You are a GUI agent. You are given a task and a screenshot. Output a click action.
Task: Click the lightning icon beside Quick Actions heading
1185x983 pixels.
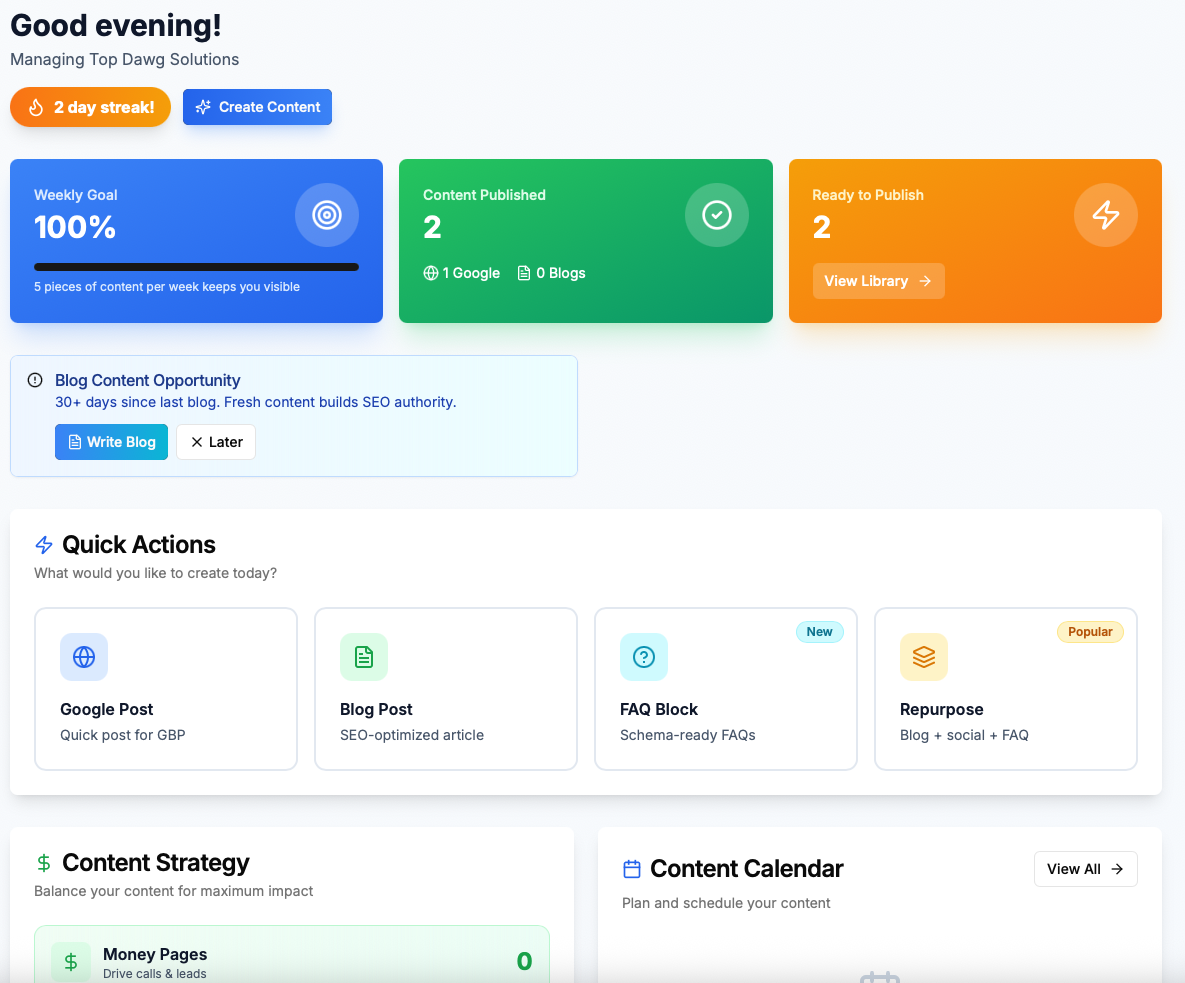[44, 545]
